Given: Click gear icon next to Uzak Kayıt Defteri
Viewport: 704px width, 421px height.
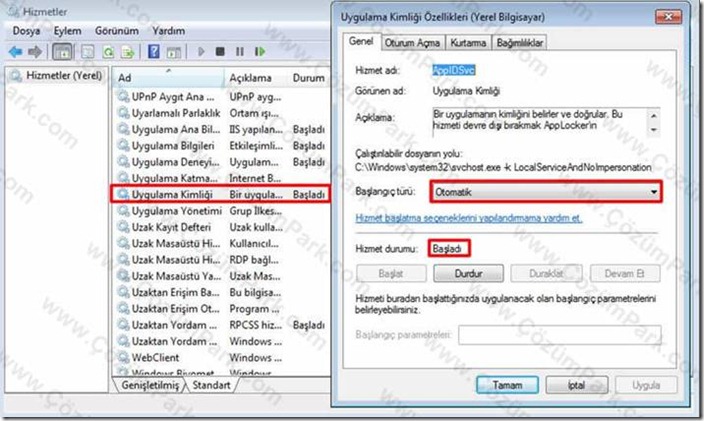Looking at the screenshot, I should click(123, 227).
